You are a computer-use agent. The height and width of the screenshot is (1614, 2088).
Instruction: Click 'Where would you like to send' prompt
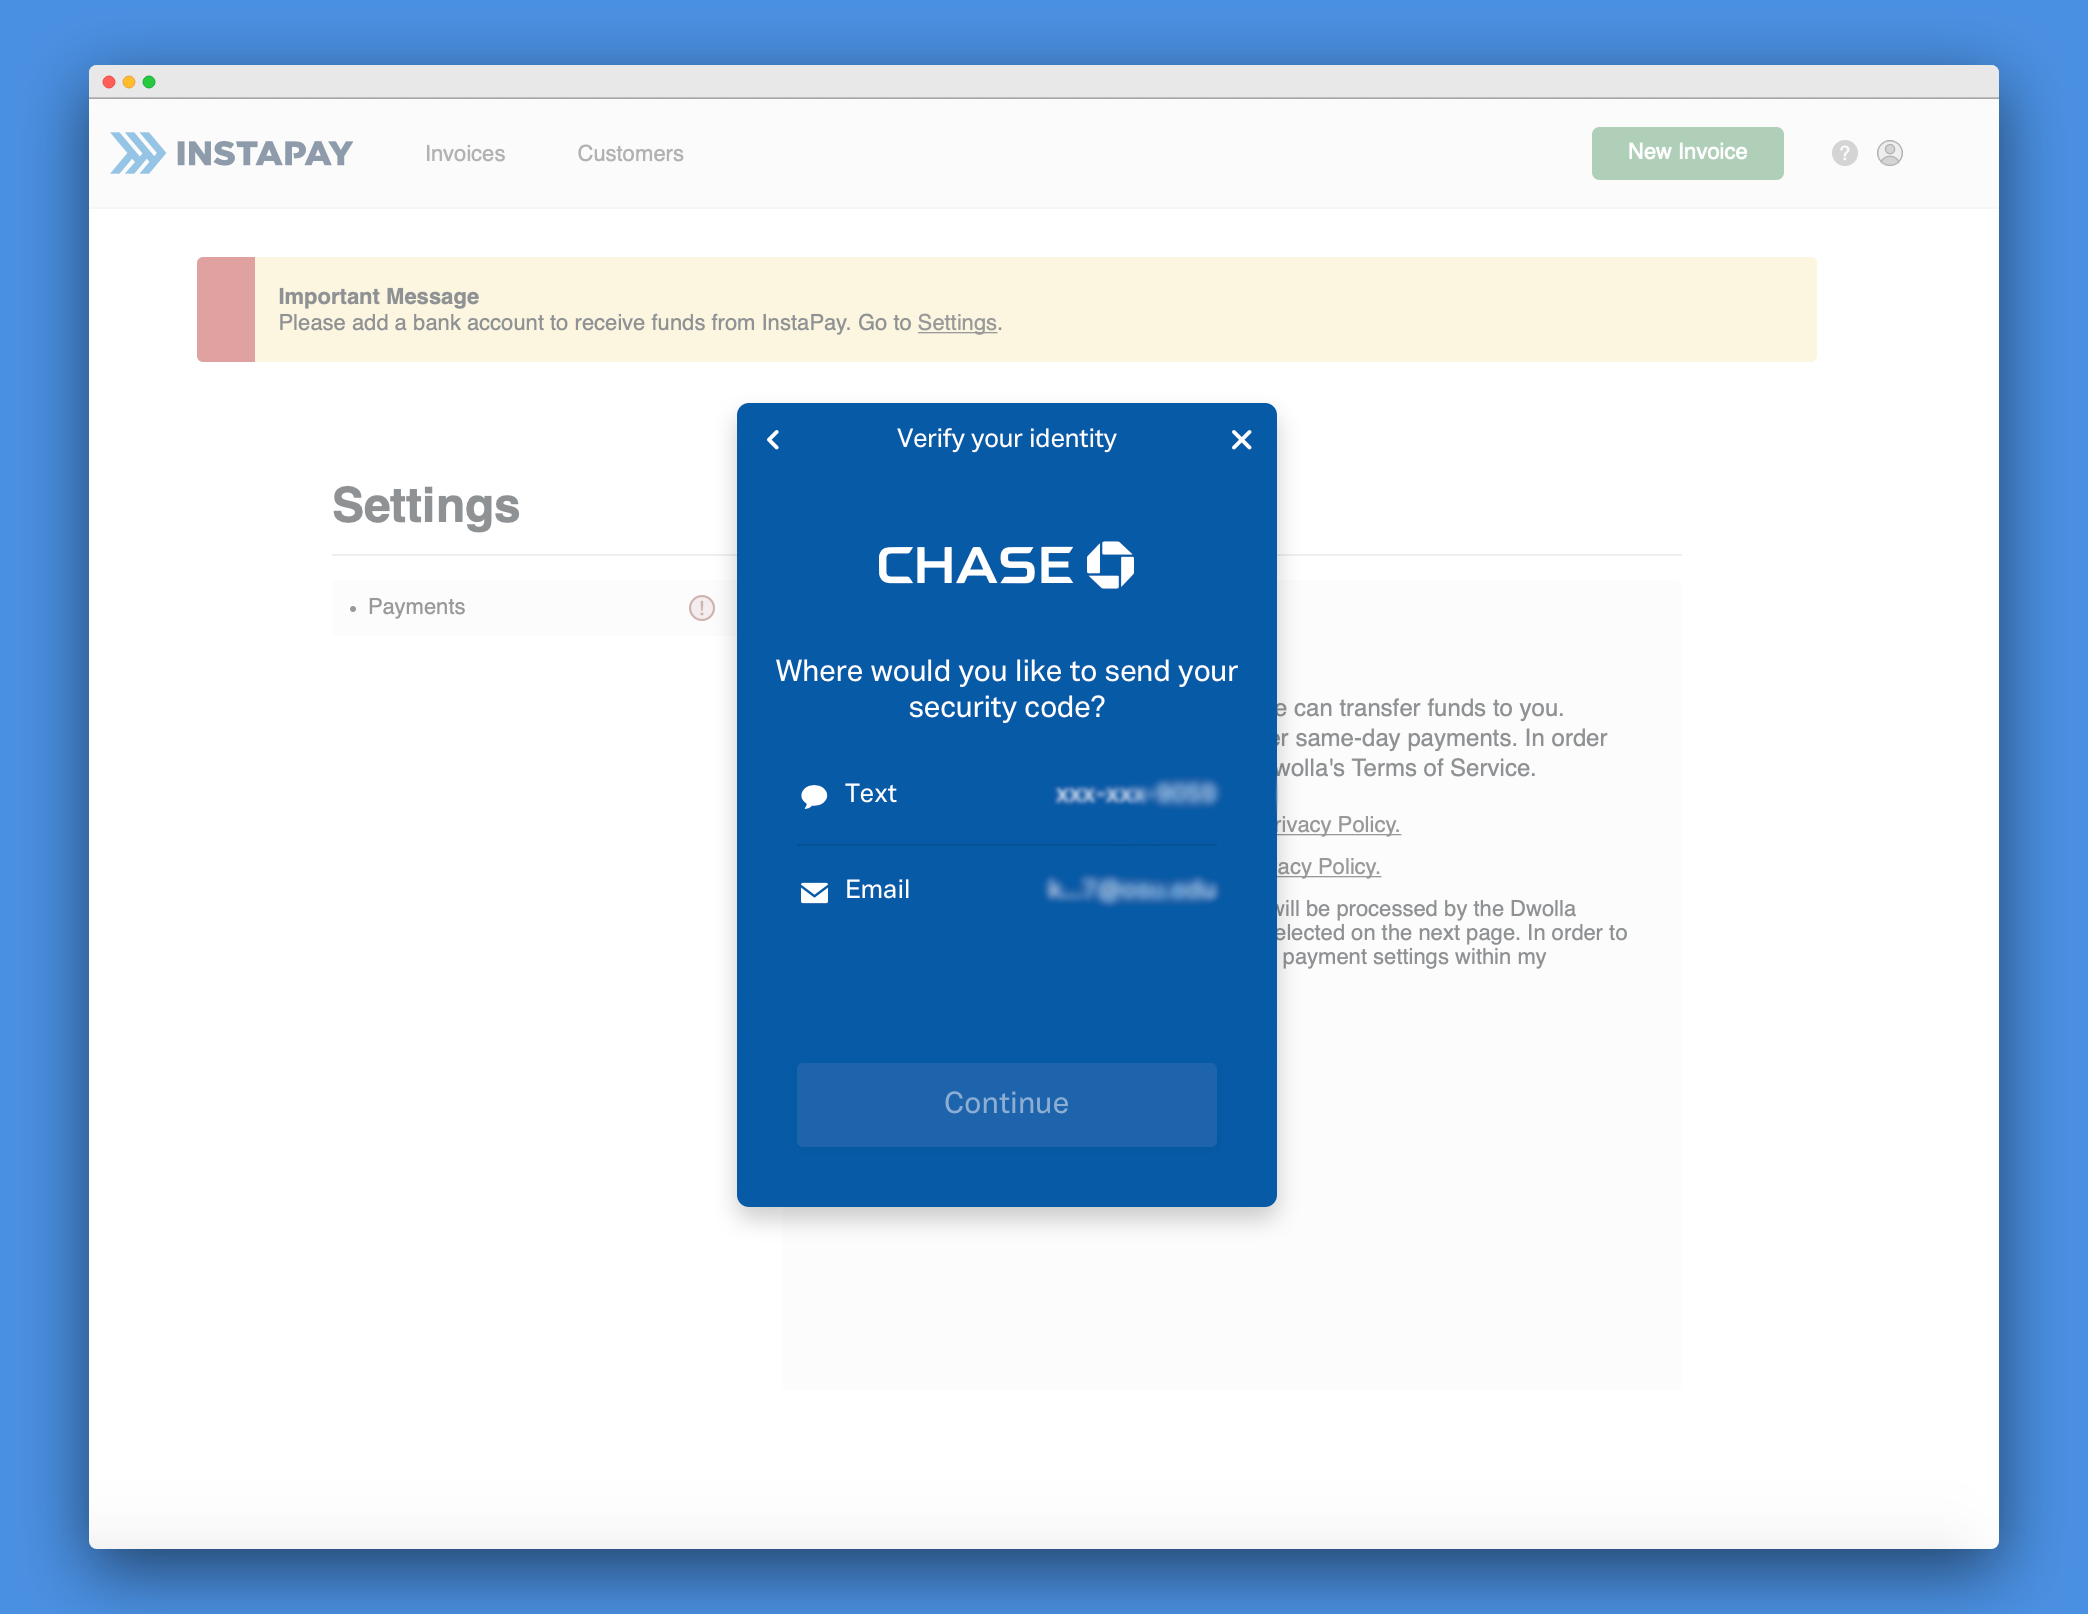(x=1006, y=689)
